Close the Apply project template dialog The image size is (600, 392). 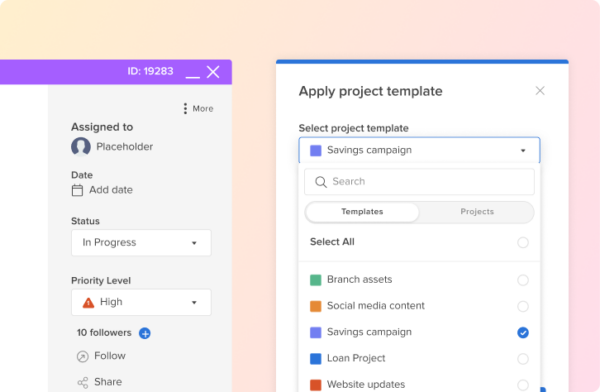click(x=540, y=91)
